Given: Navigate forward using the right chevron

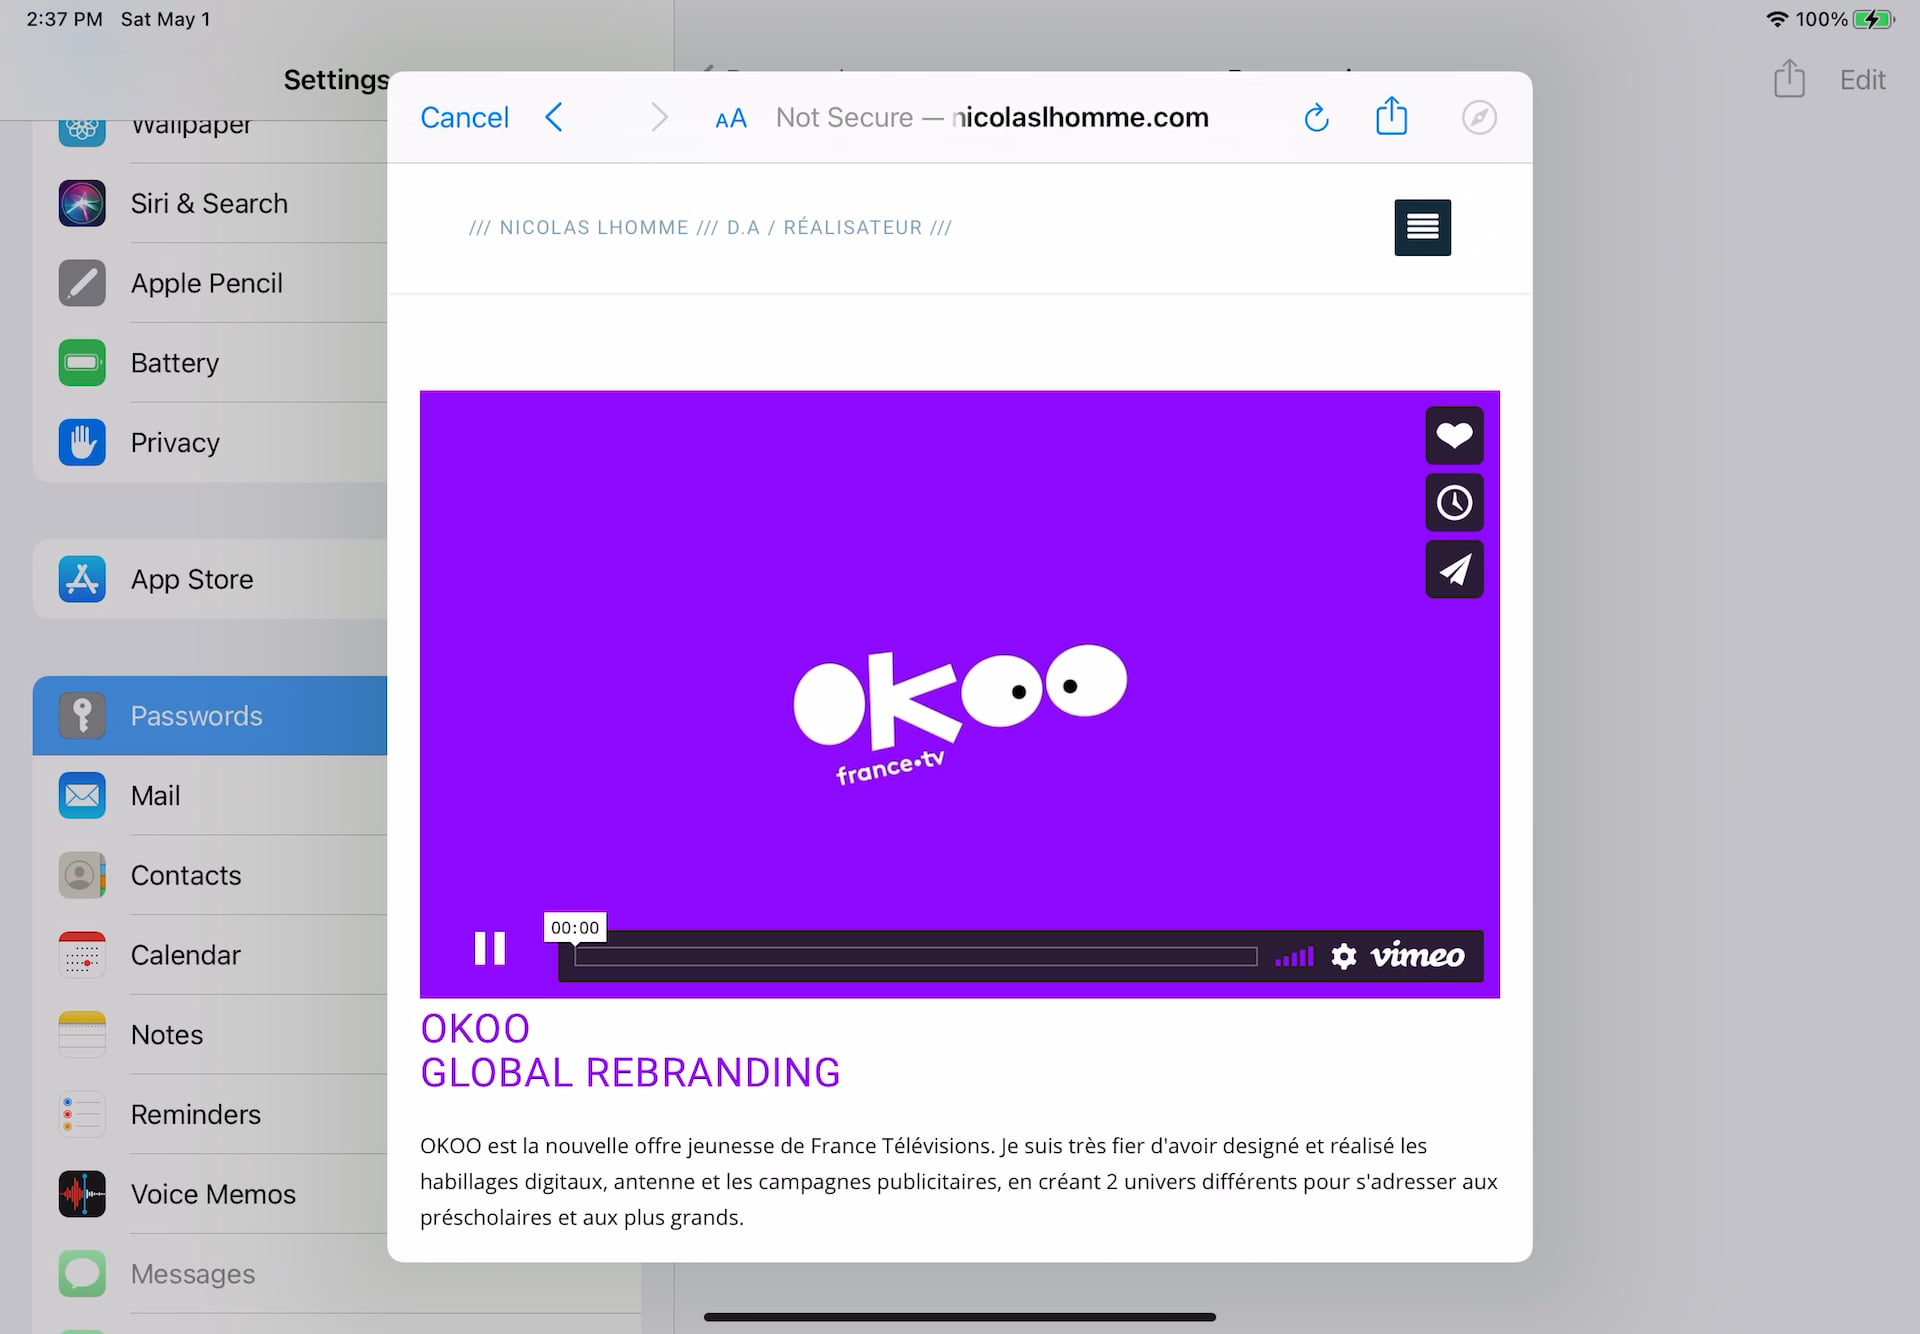Looking at the screenshot, I should 659,117.
